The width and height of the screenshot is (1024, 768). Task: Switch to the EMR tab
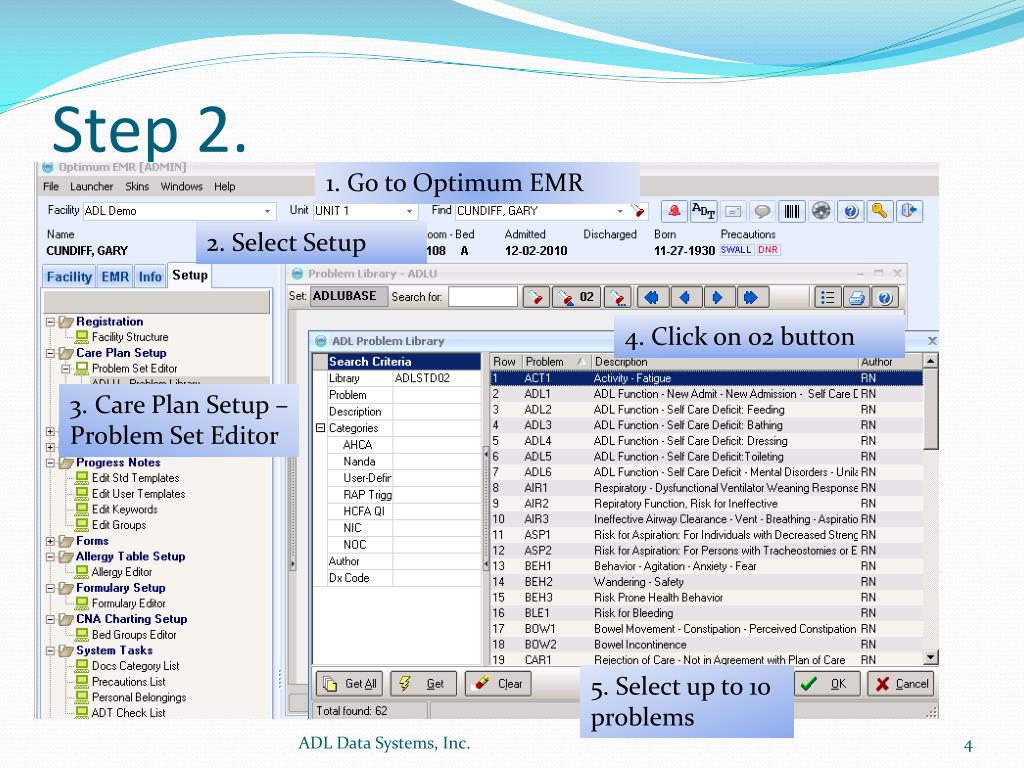(115, 277)
